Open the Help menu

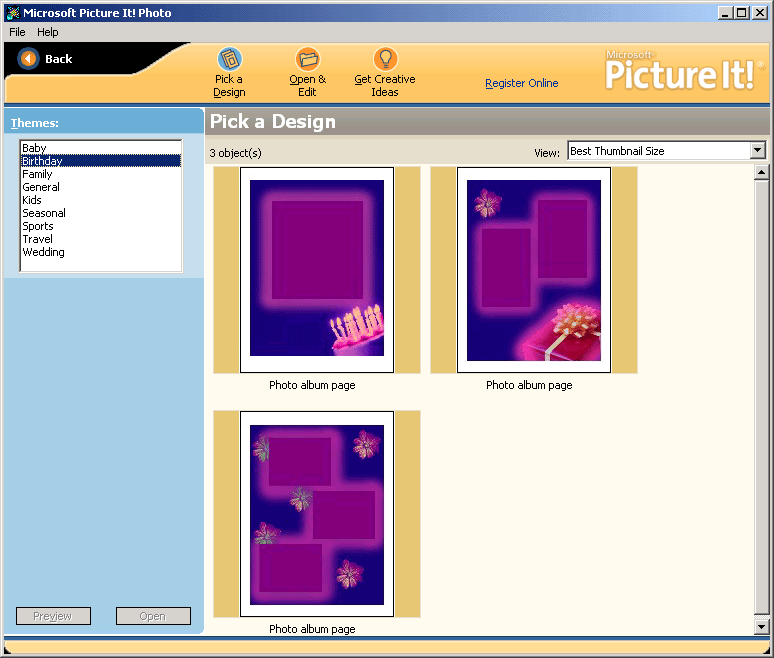tap(48, 32)
